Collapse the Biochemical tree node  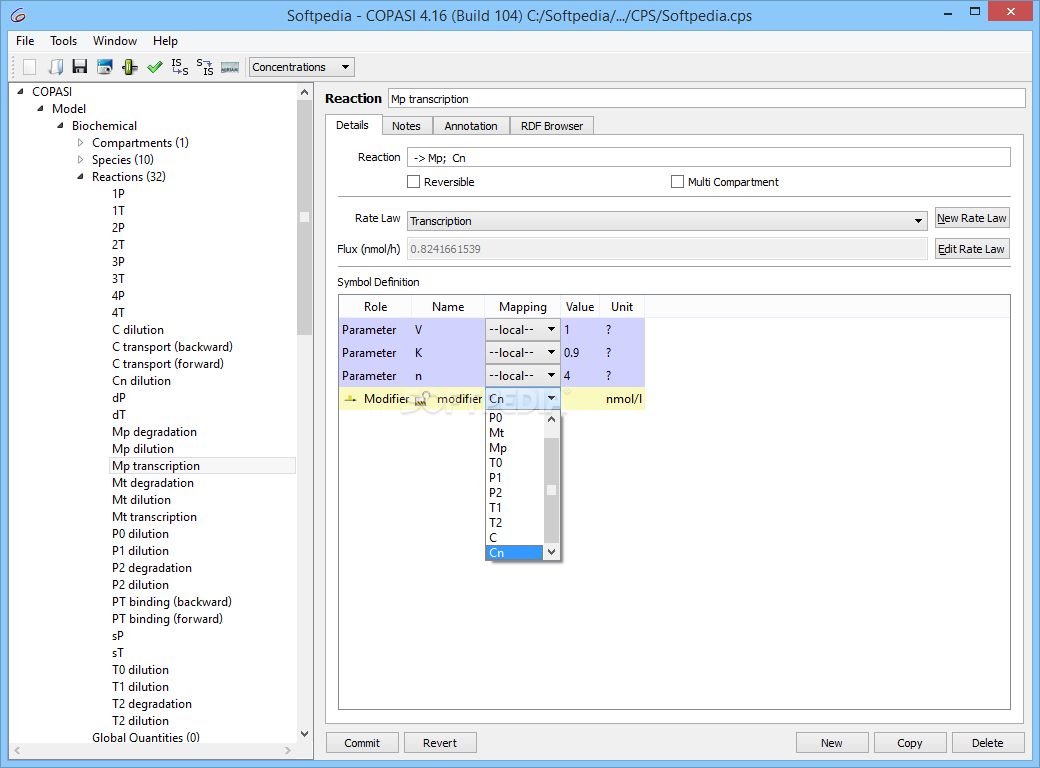(x=60, y=125)
